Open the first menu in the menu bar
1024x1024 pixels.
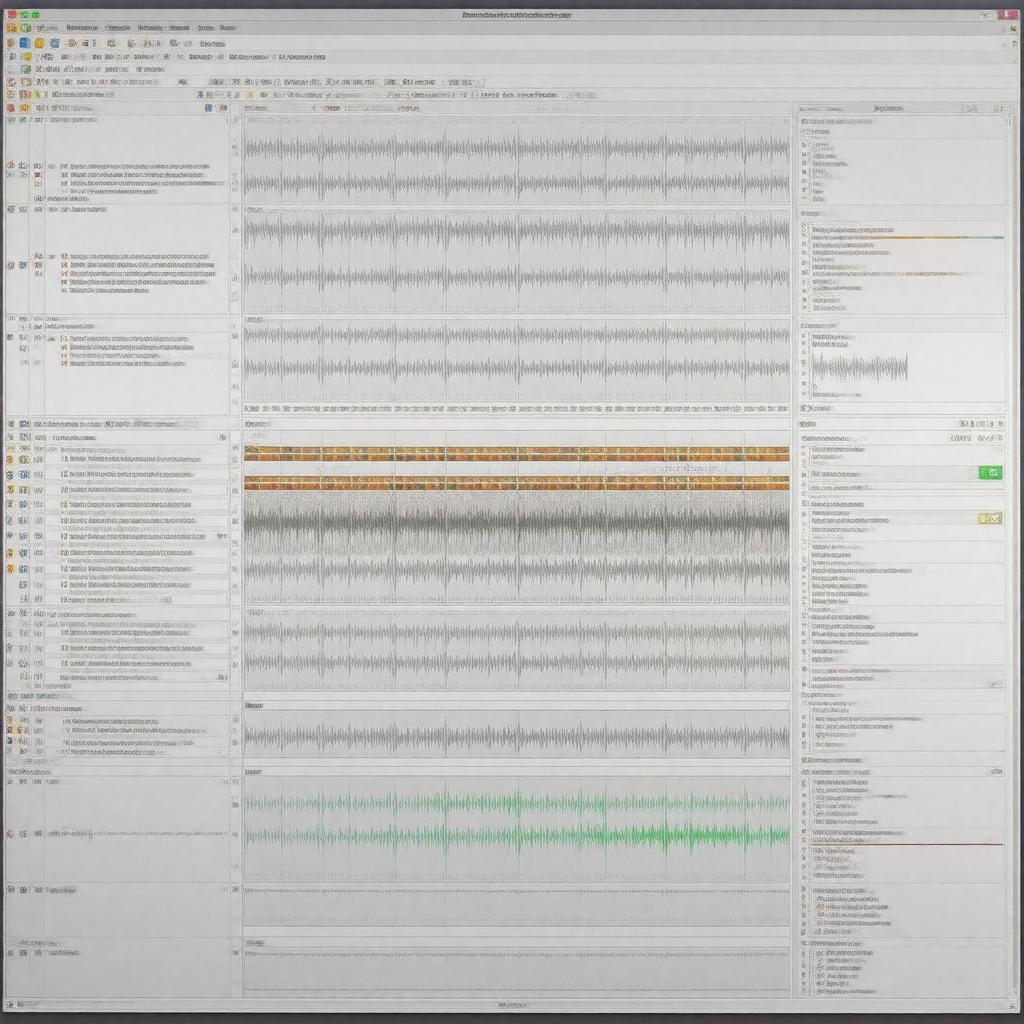click(x=77, y=29)
